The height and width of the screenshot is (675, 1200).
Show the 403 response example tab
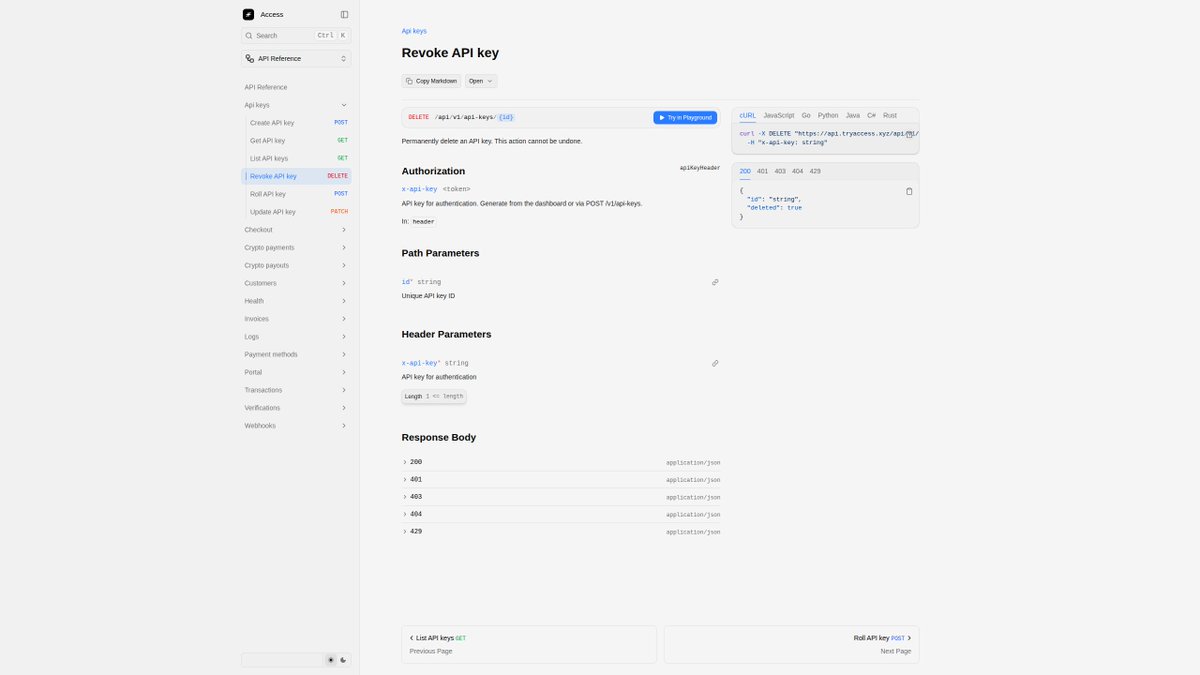click(x=780, y=171)
